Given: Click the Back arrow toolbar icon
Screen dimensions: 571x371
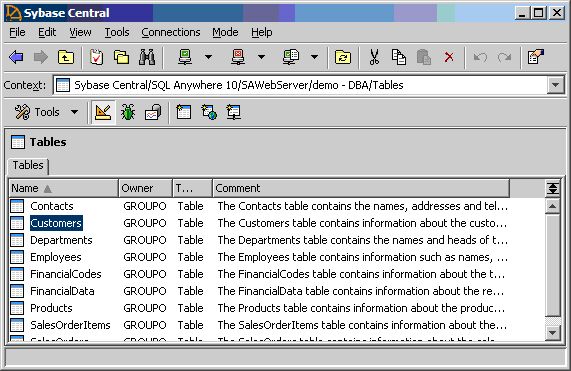Looking at the screenshot, I should coord(16,57).
